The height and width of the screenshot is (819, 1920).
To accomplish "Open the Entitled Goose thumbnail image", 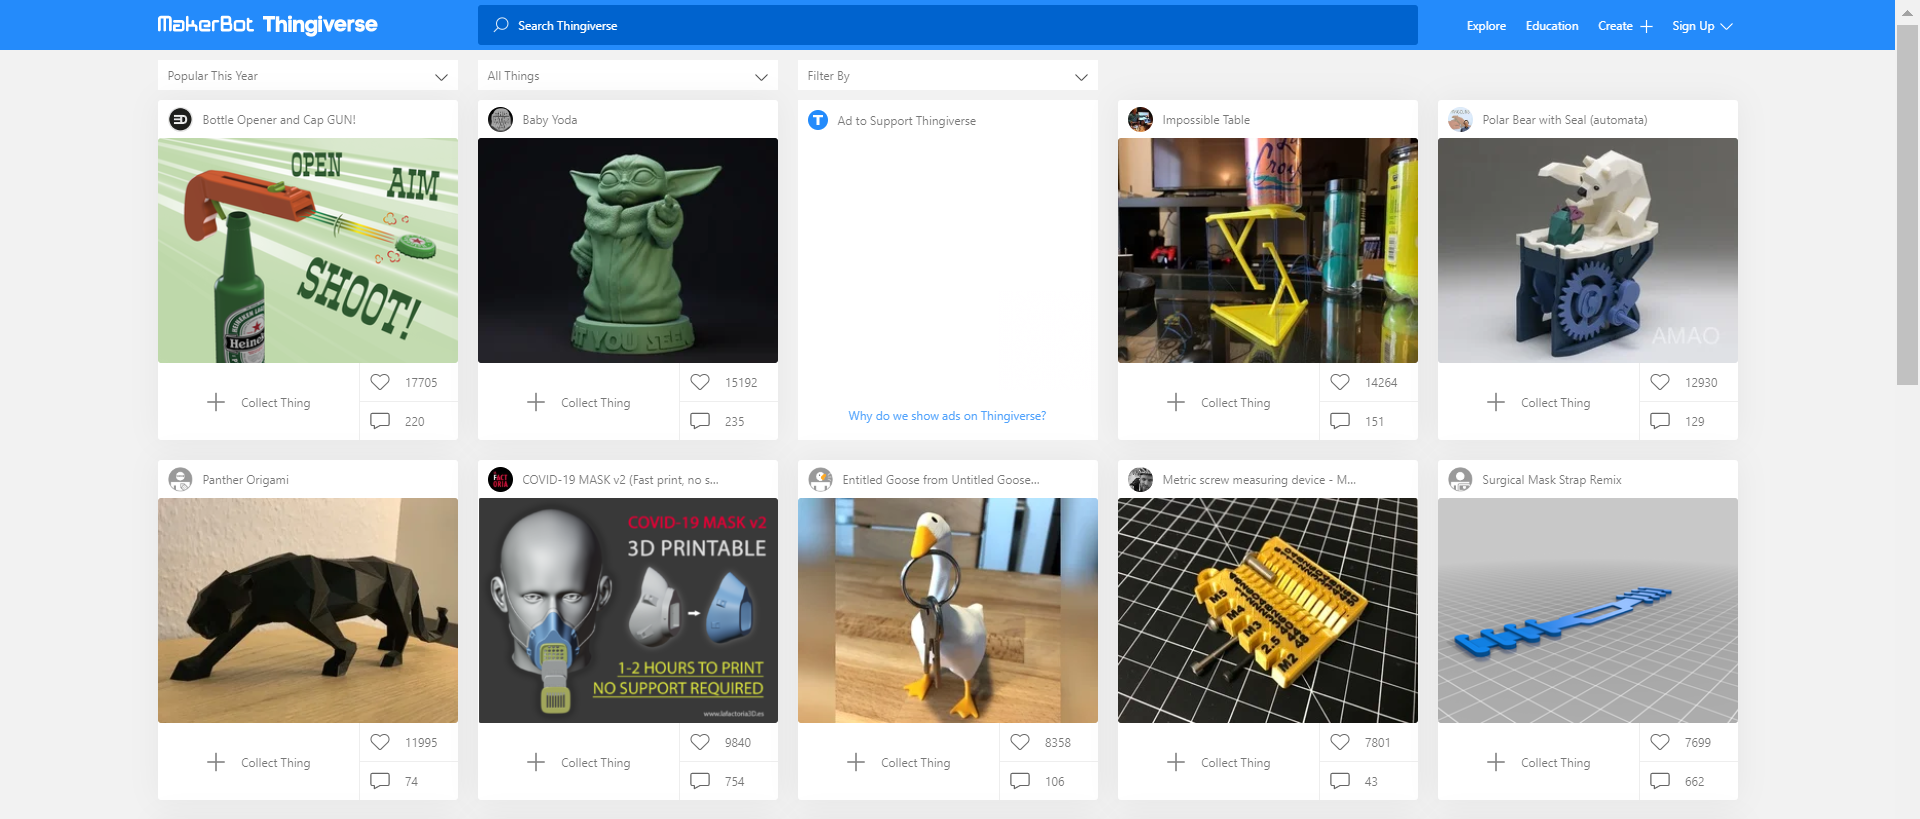I will [948, 610].
